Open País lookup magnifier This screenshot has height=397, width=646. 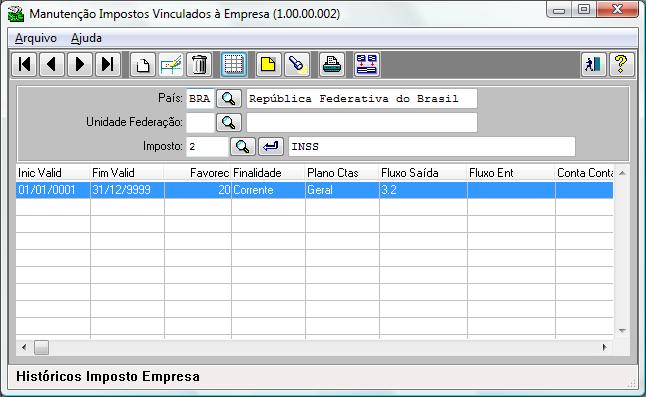coord(229,98)
